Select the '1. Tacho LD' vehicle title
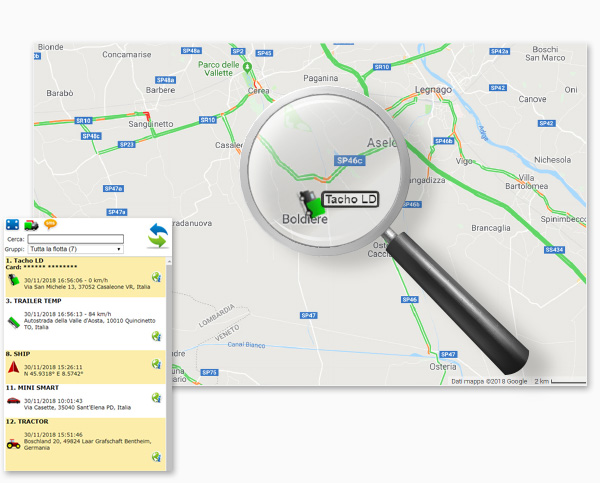 pyautogui.click(x=24, y=261)
